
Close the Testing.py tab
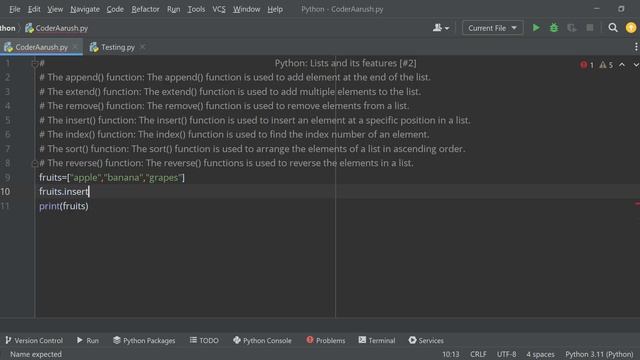tap(142, 47)
